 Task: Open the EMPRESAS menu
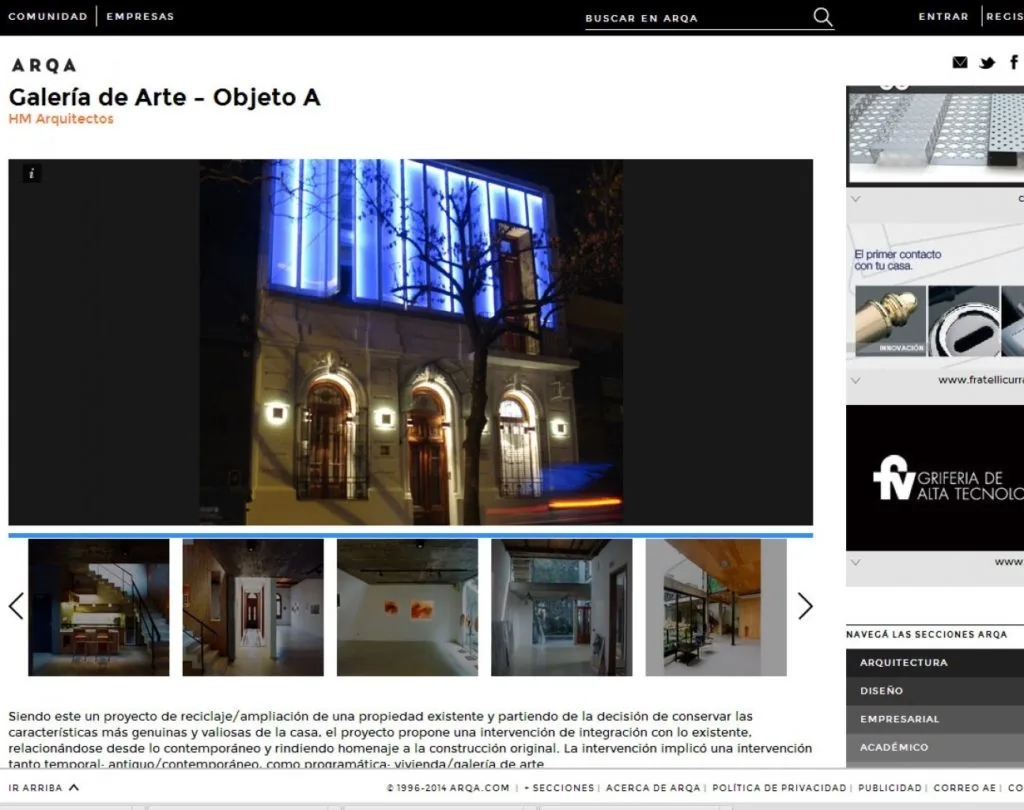point(140,16)
